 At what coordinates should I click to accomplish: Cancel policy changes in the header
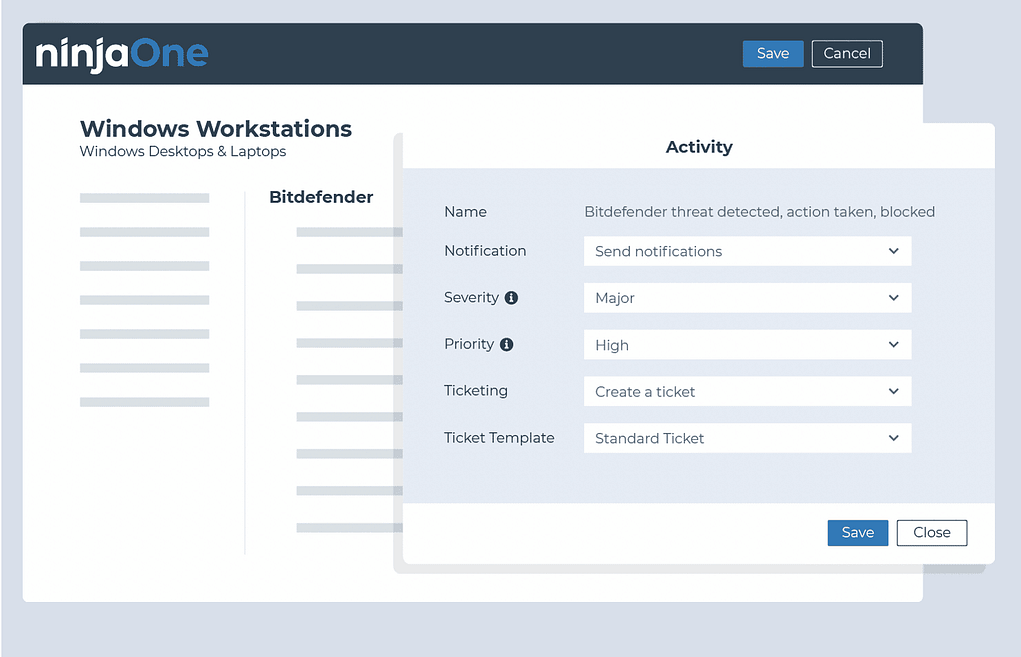pyautogui.click(x=846, y=53)
